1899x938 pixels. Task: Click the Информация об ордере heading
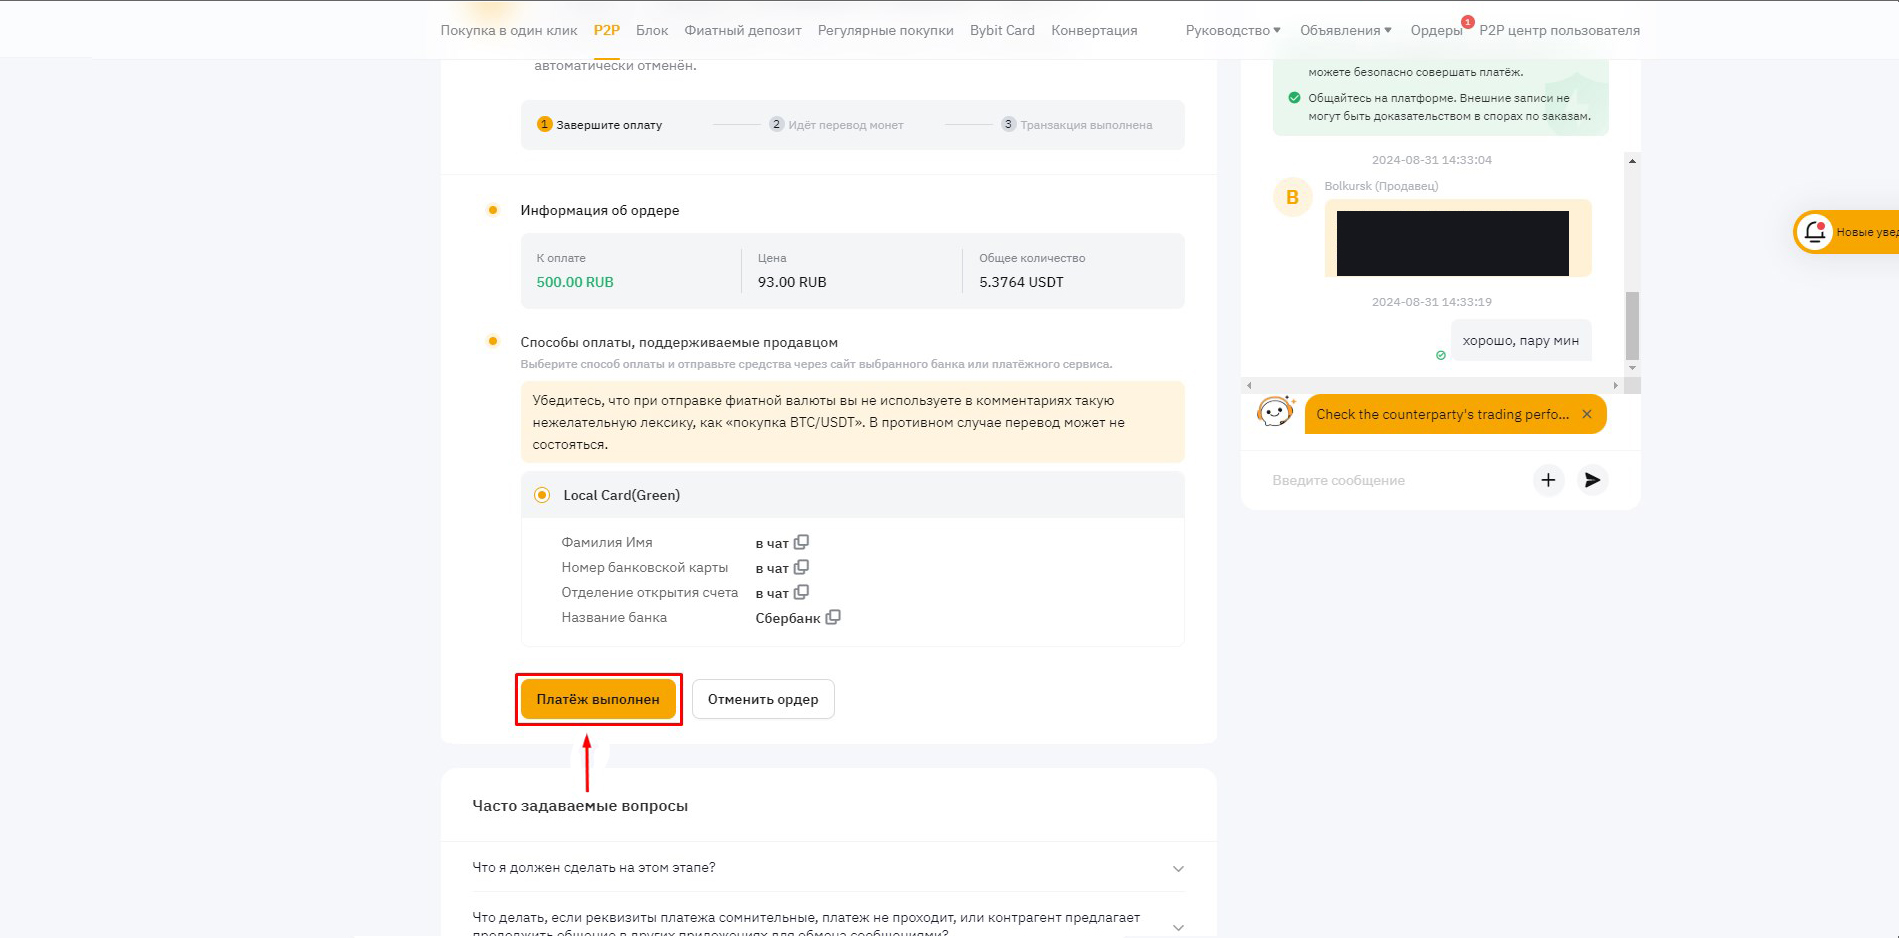600,210
